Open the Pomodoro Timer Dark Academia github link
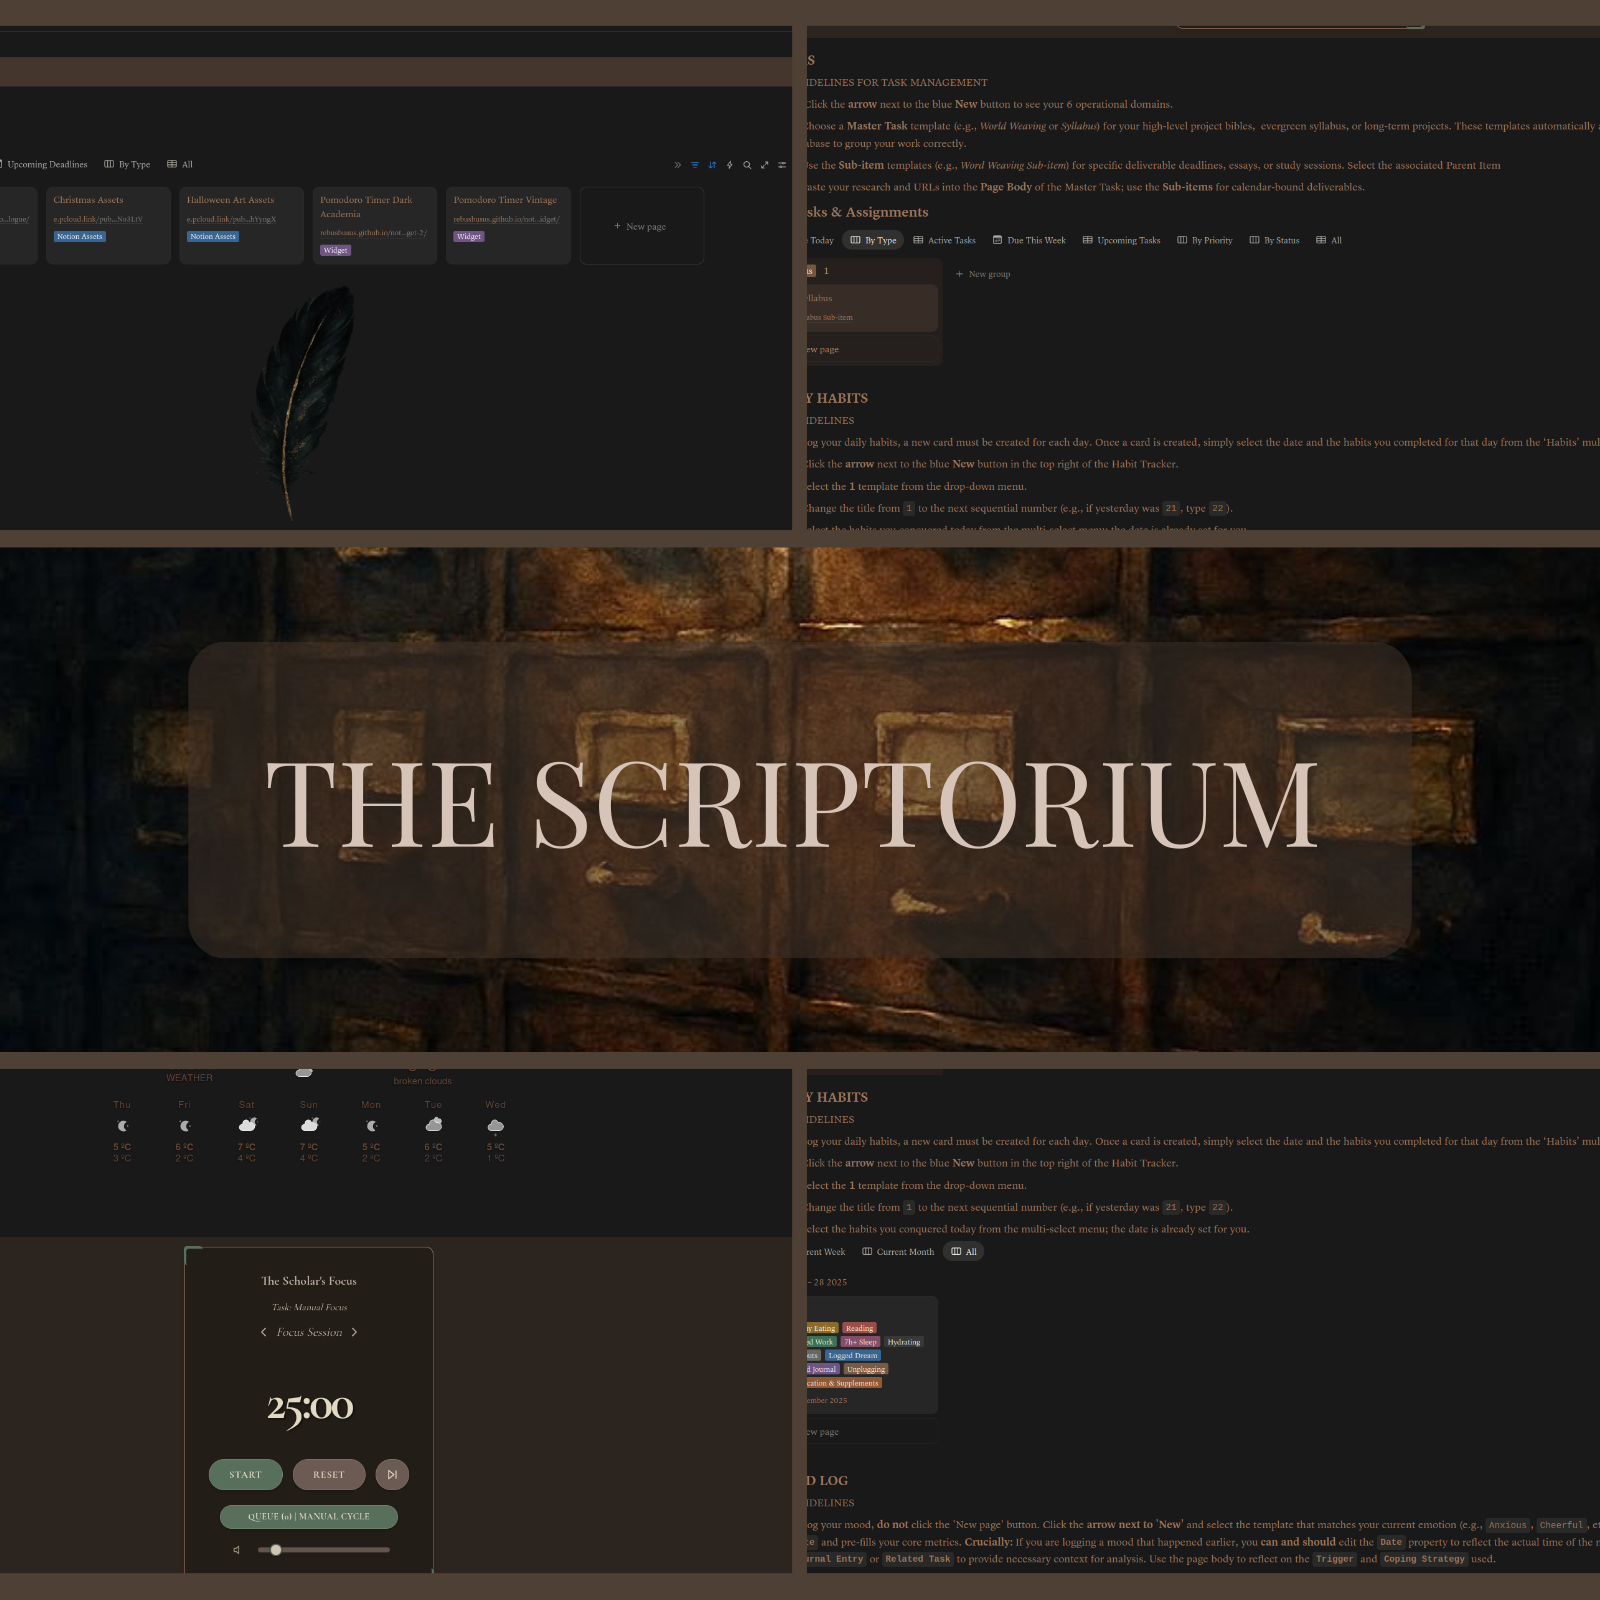The image size is (1600, 1600). pos(373,232)
